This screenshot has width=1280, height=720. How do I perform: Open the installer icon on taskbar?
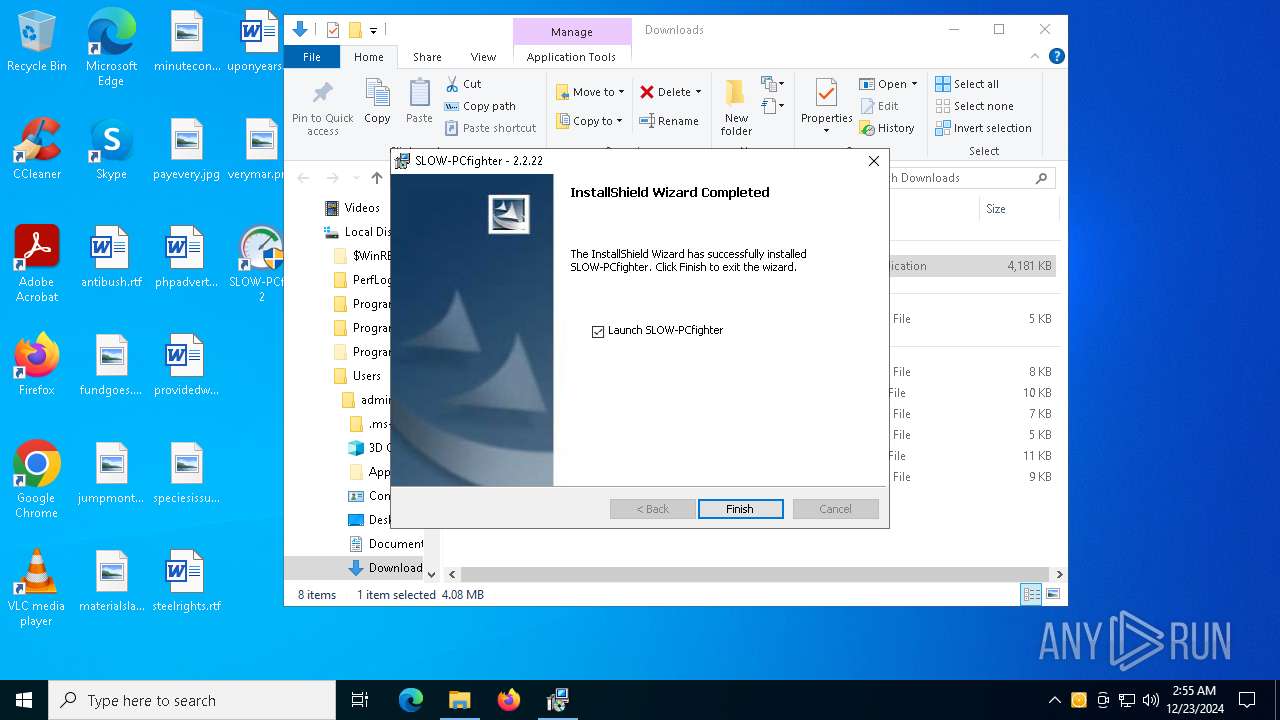(557, 700)
